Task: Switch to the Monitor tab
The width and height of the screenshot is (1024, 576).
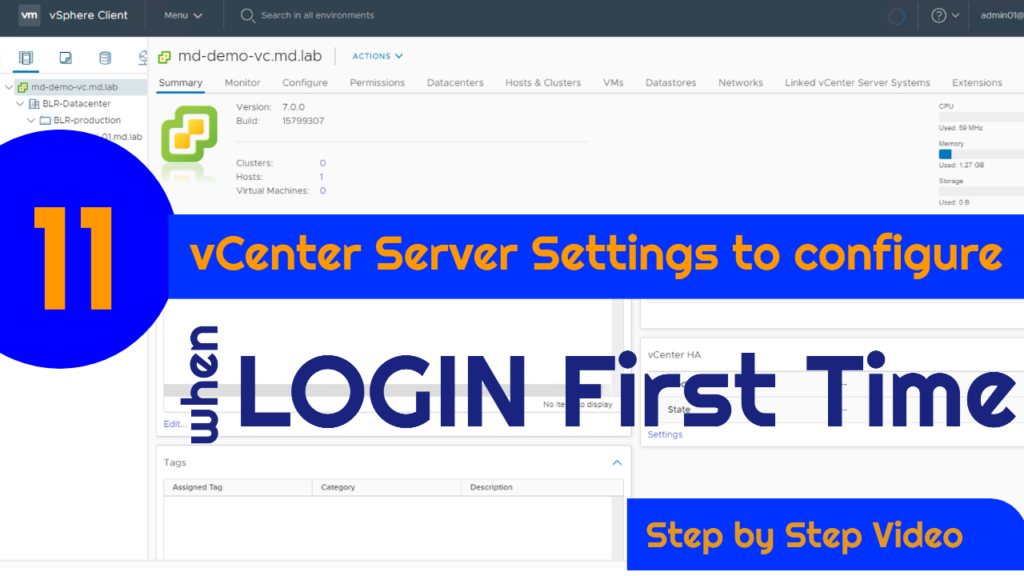Action: (x=242, y=83)
